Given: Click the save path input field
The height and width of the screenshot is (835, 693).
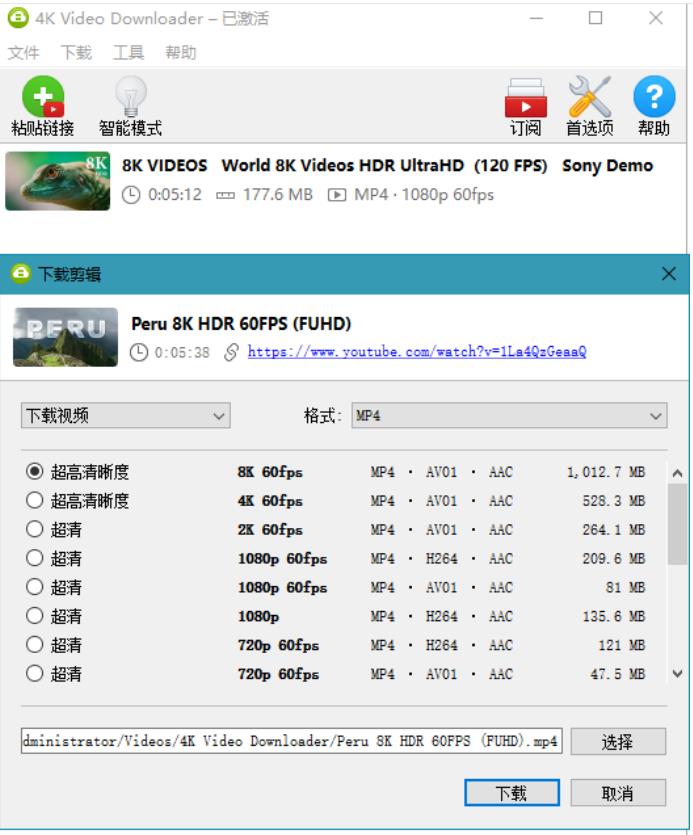Looking at the screenshot, I should (x=291, y=741).
